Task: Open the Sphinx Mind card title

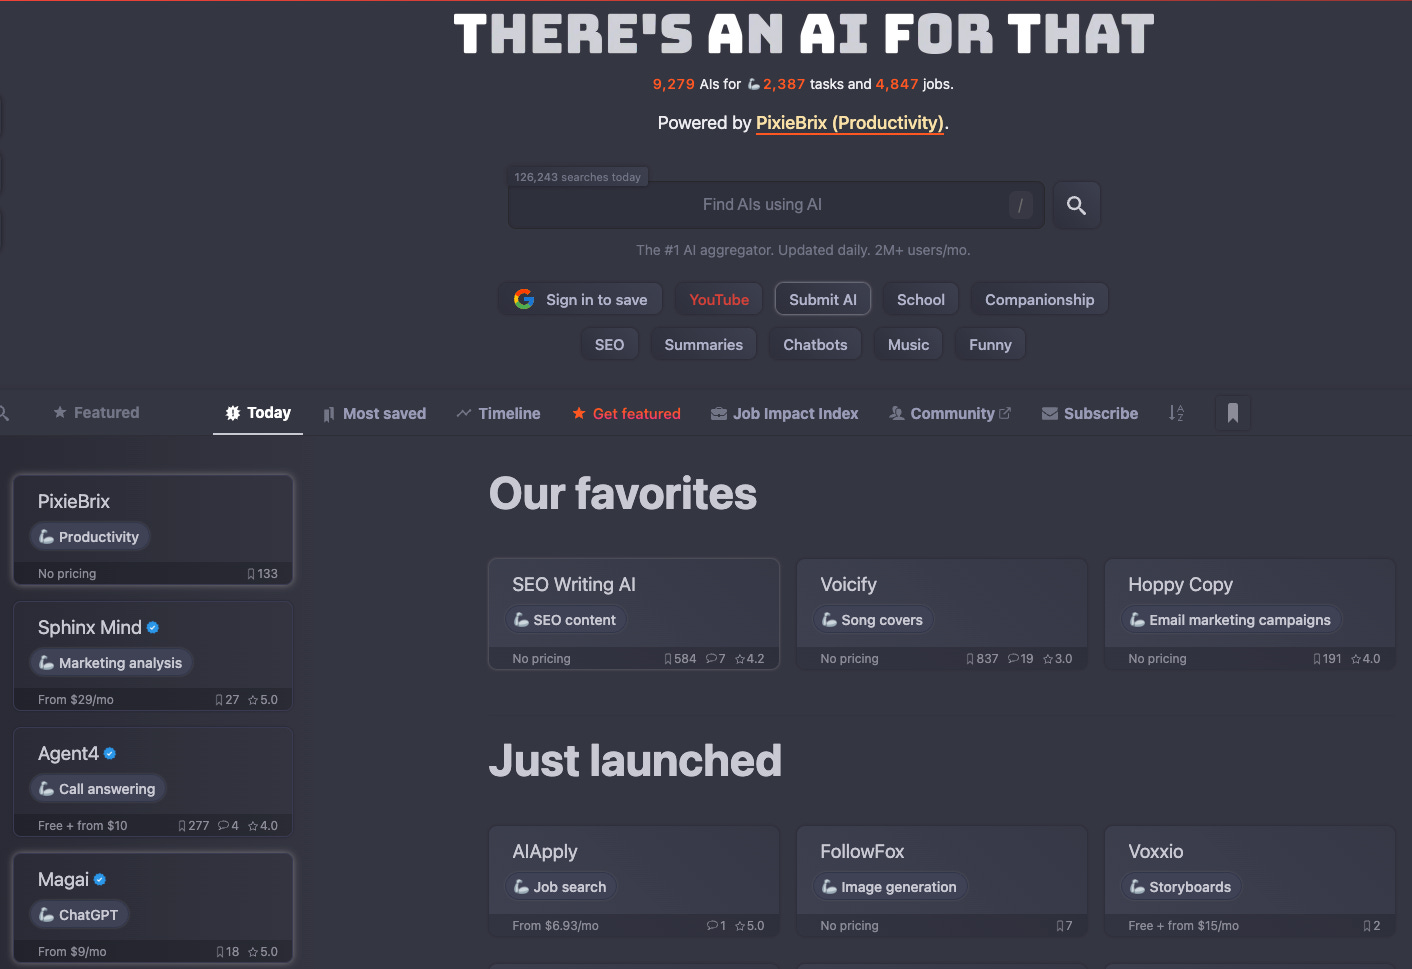Action: [x=90, y=628]
